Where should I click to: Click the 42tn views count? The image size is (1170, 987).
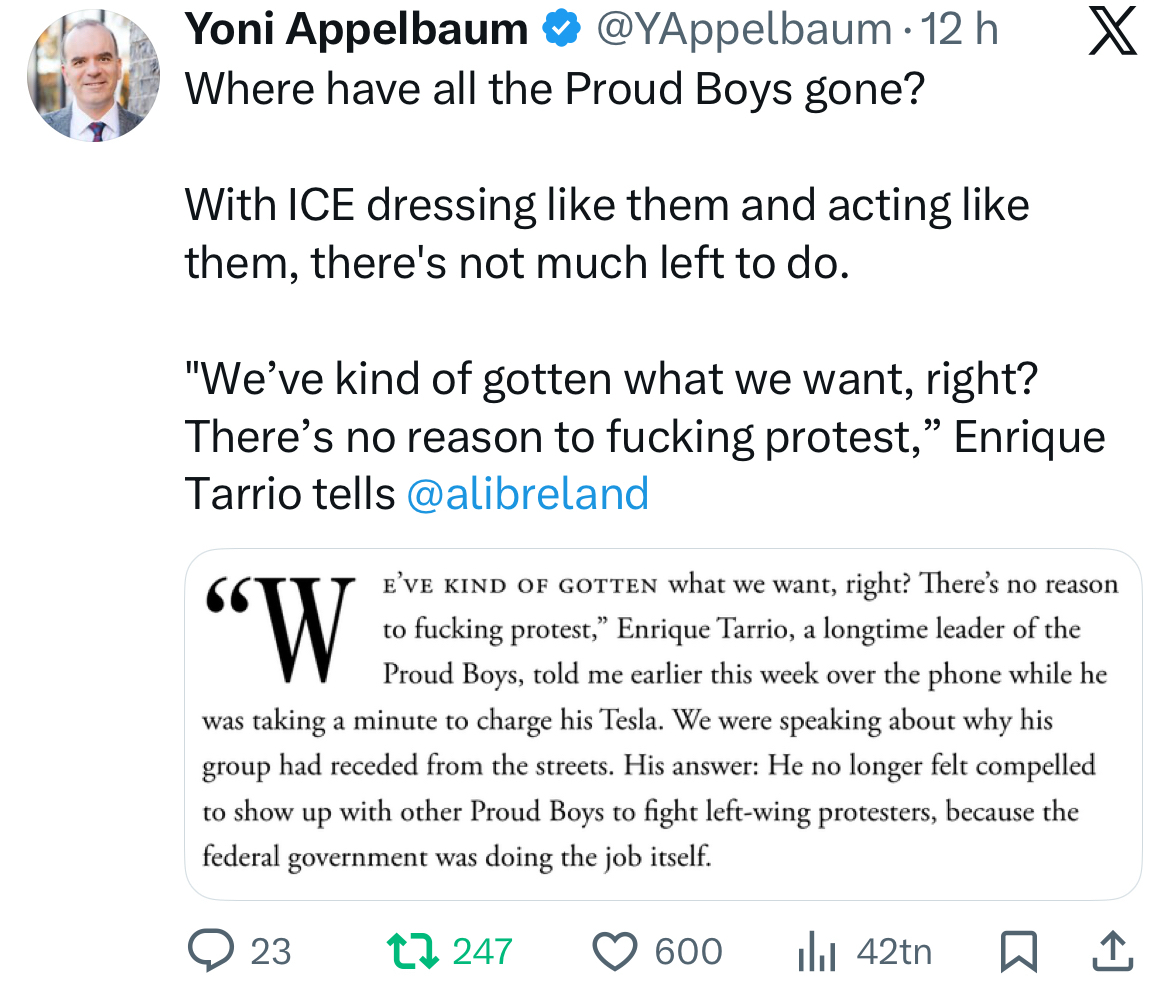(x=894, y=951)
